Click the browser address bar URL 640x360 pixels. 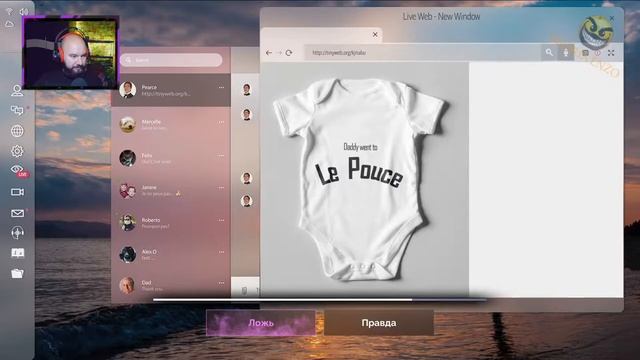339,53
